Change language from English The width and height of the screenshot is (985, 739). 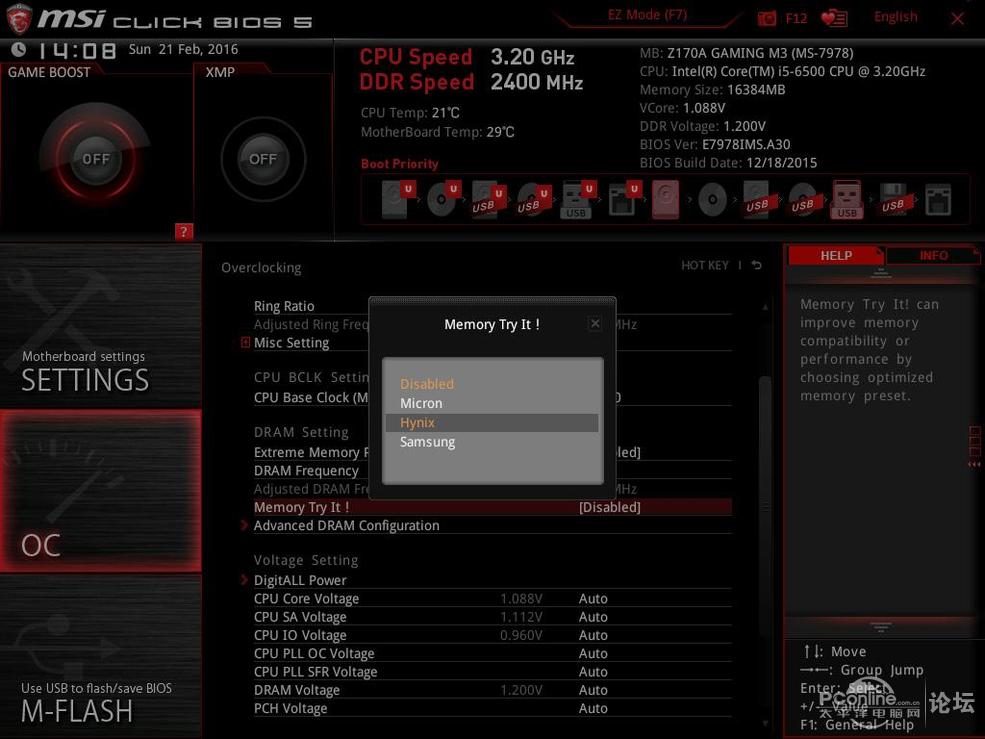(x=895, y=17)
